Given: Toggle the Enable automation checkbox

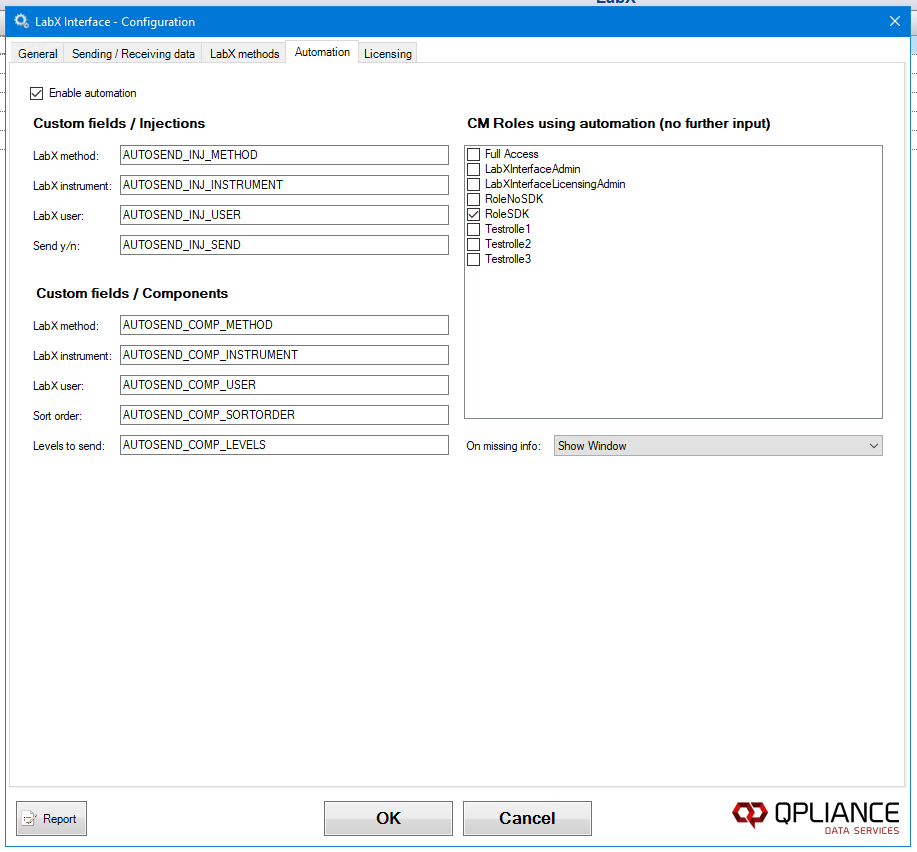Looking at the screenshot, I should click(36, 93).
